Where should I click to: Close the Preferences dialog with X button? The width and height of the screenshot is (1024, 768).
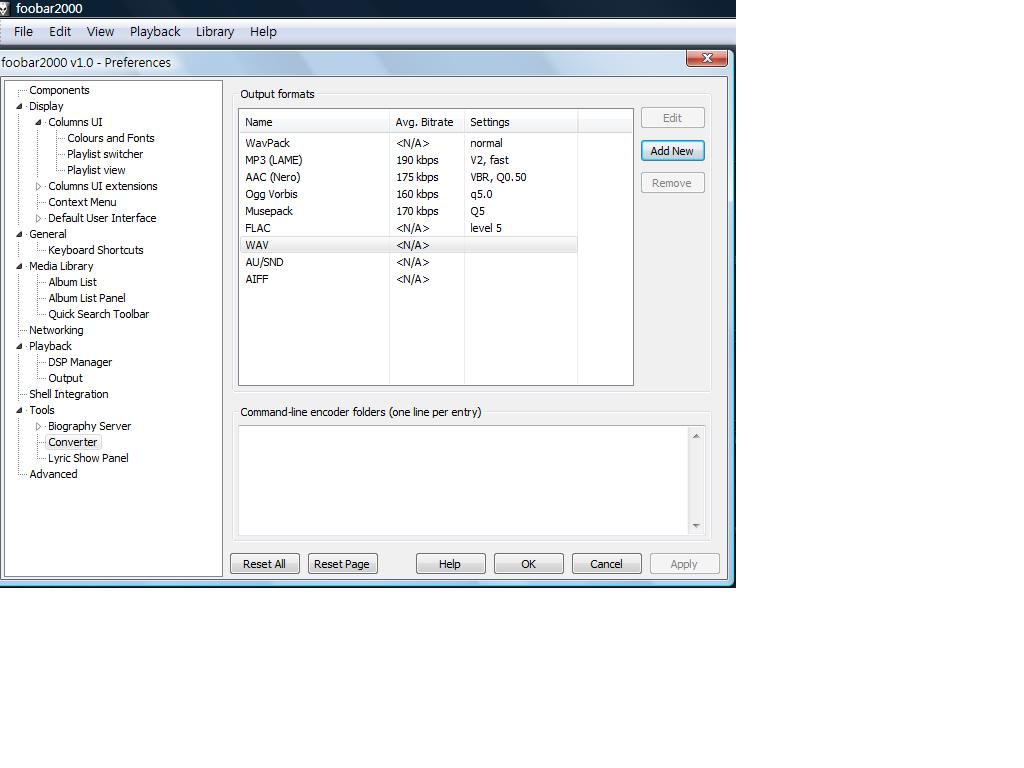pyautogui.click(x=706, y=58)
